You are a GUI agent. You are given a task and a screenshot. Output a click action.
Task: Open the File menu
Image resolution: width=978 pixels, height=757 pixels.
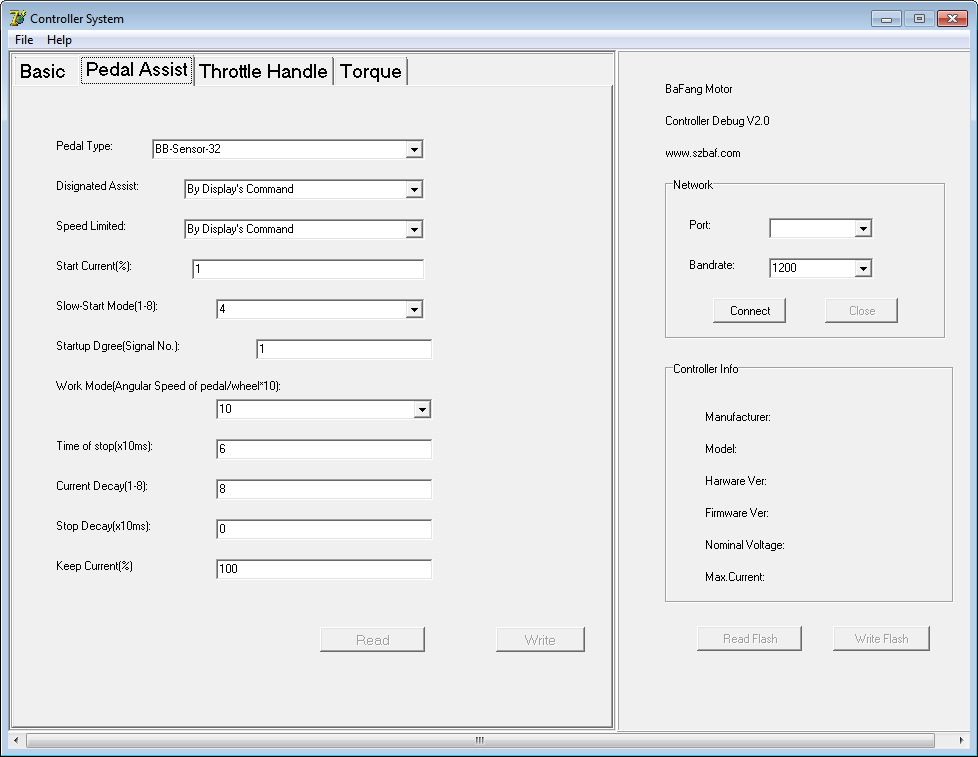(x=24, y=40)
